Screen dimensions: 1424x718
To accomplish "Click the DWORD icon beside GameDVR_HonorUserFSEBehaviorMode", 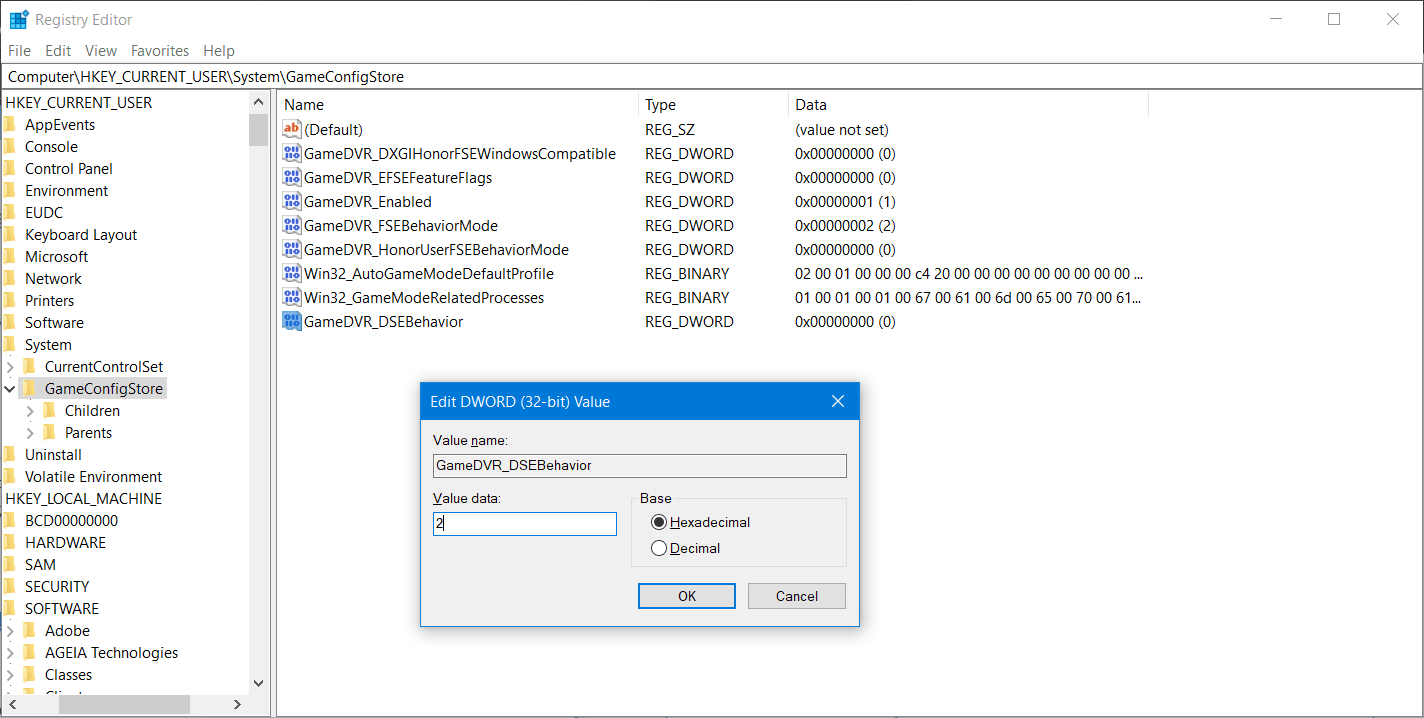I will [292, 249].
